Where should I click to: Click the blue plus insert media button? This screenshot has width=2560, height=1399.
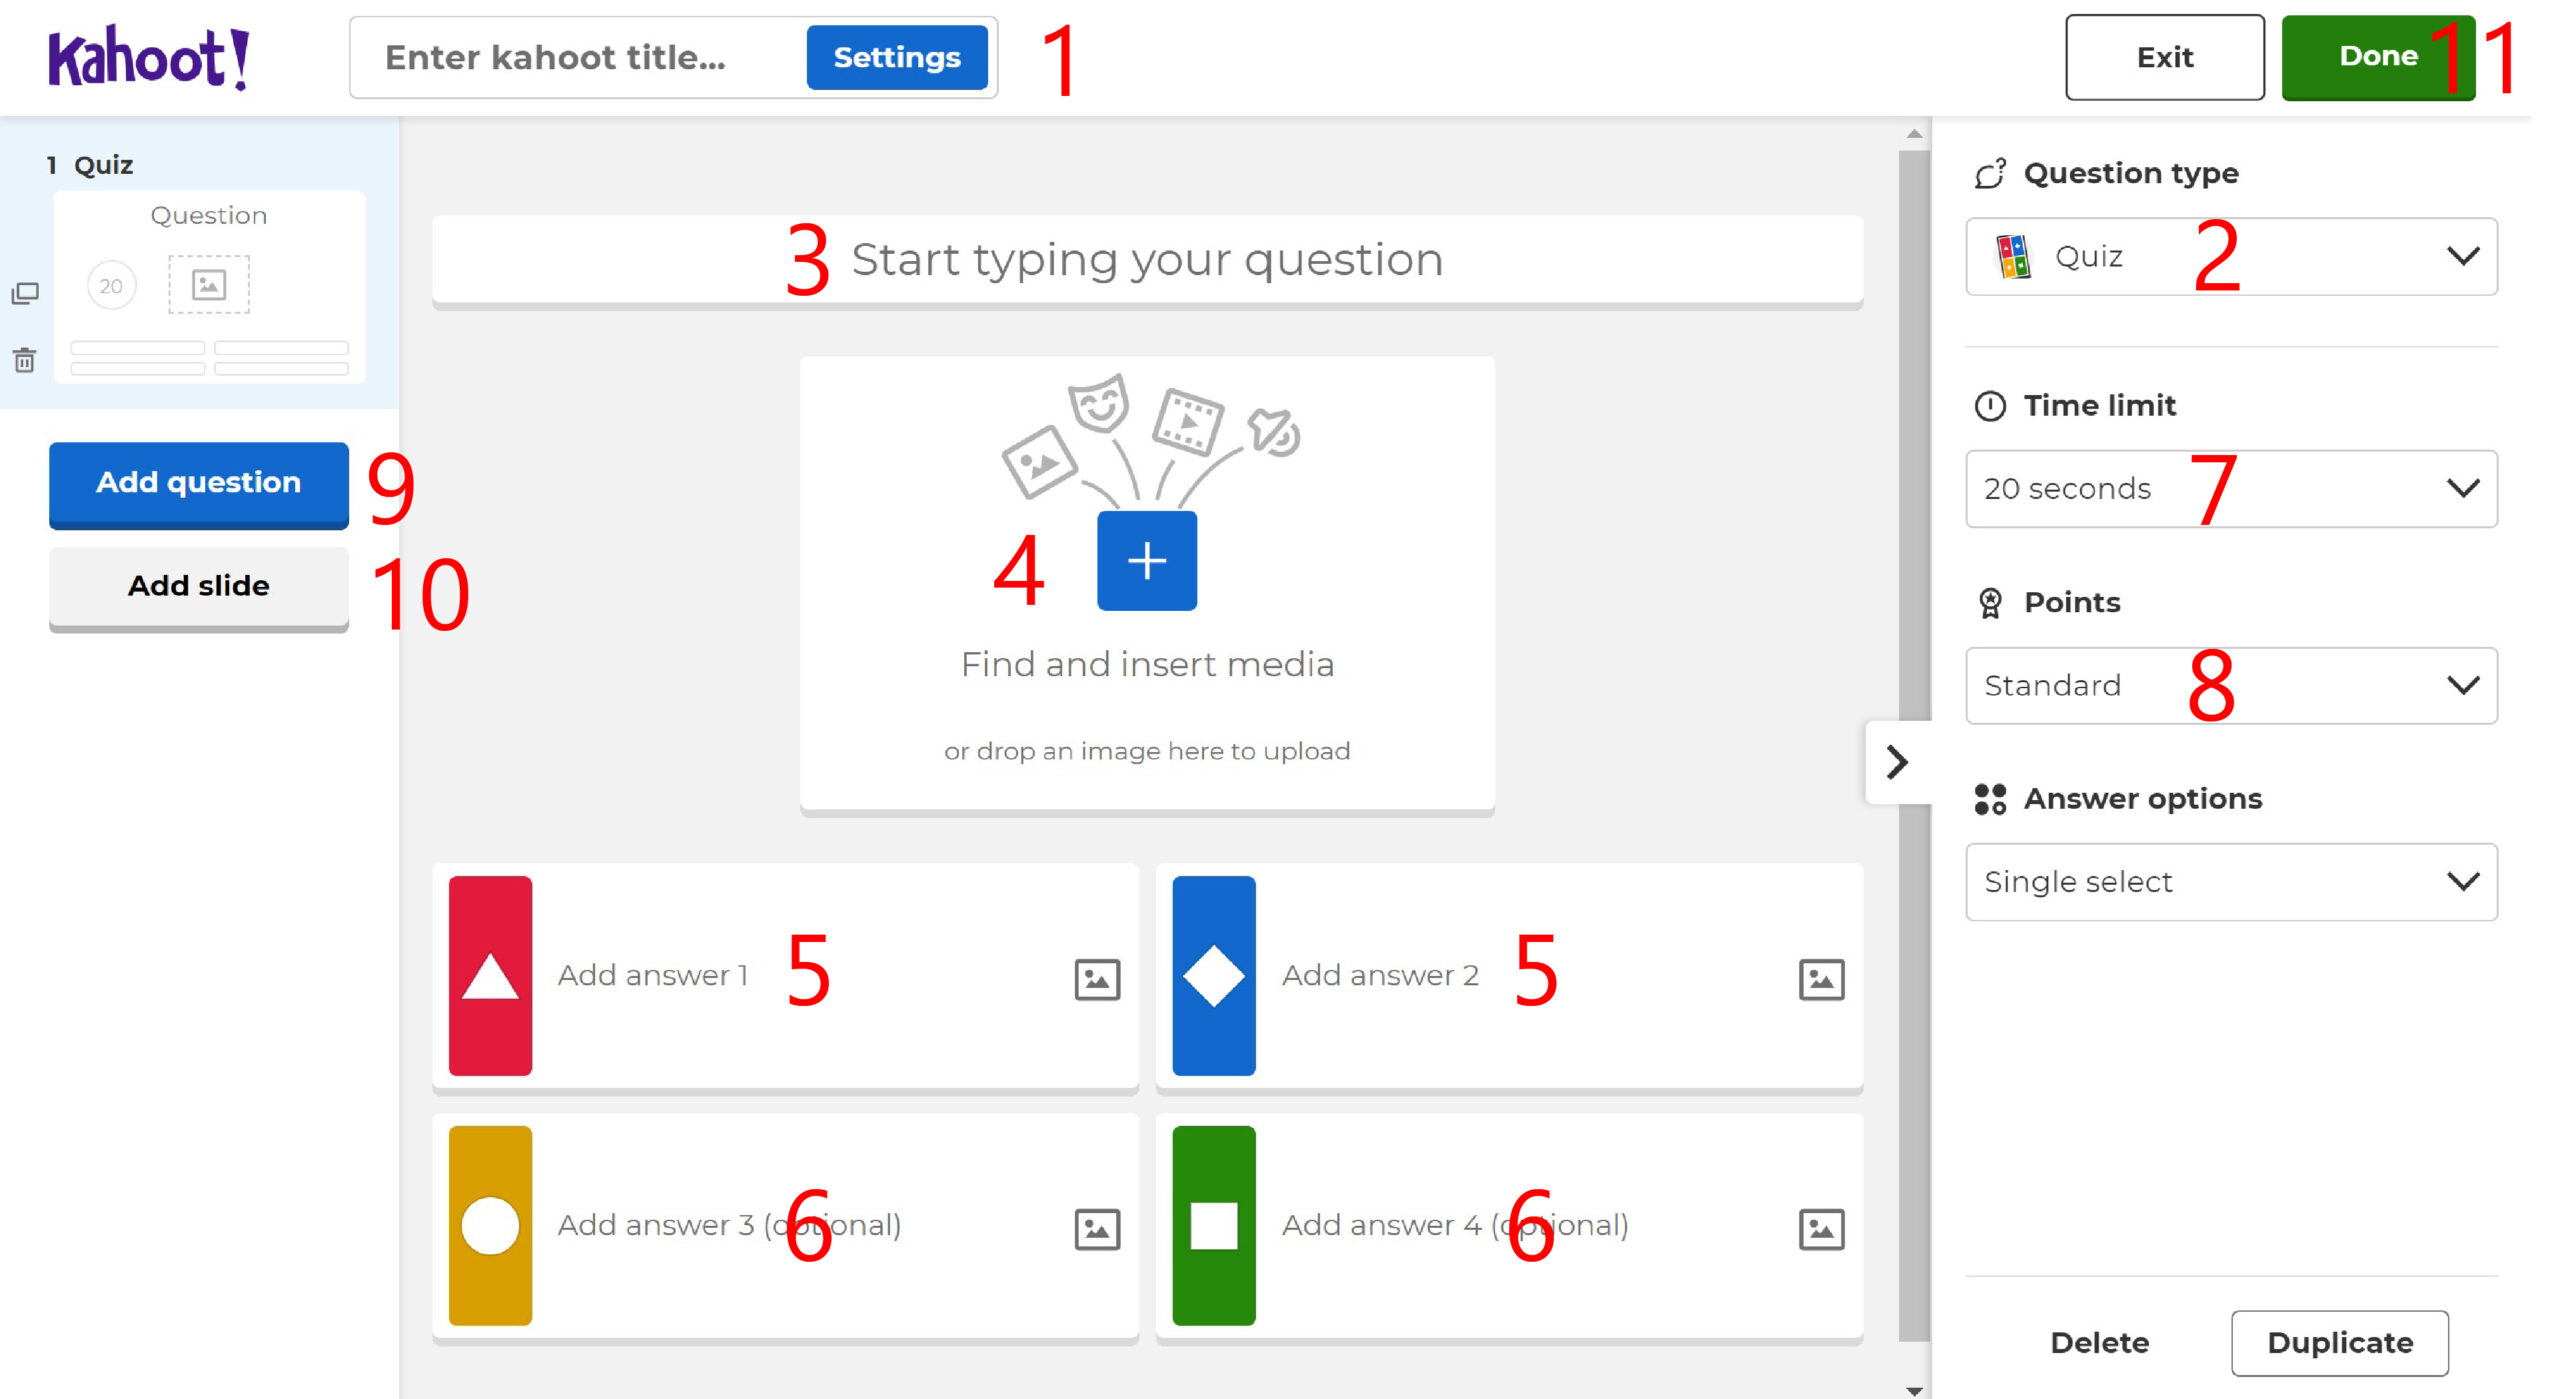(x=1146, y=560)
